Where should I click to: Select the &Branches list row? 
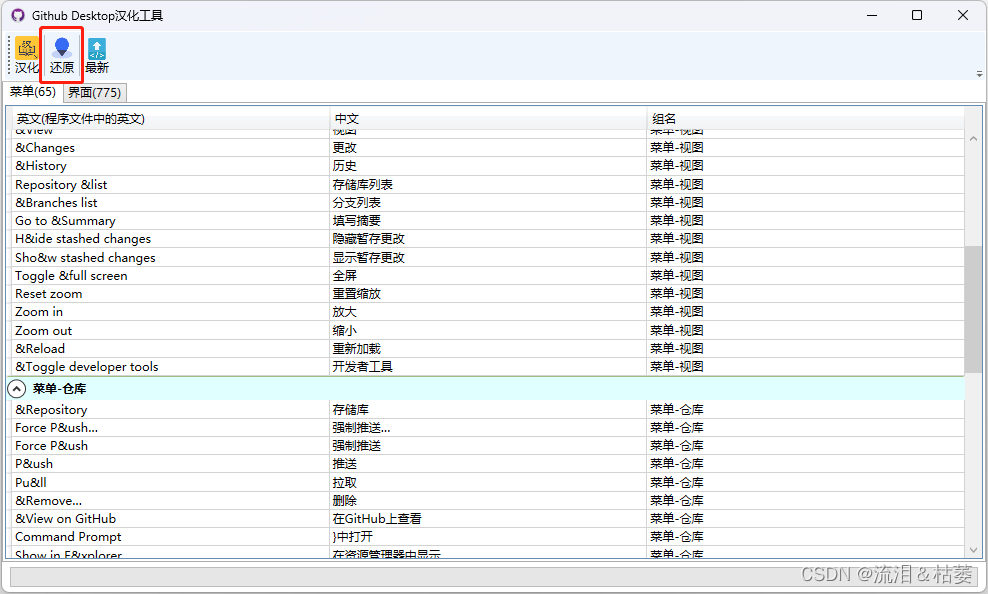[488, 203]
